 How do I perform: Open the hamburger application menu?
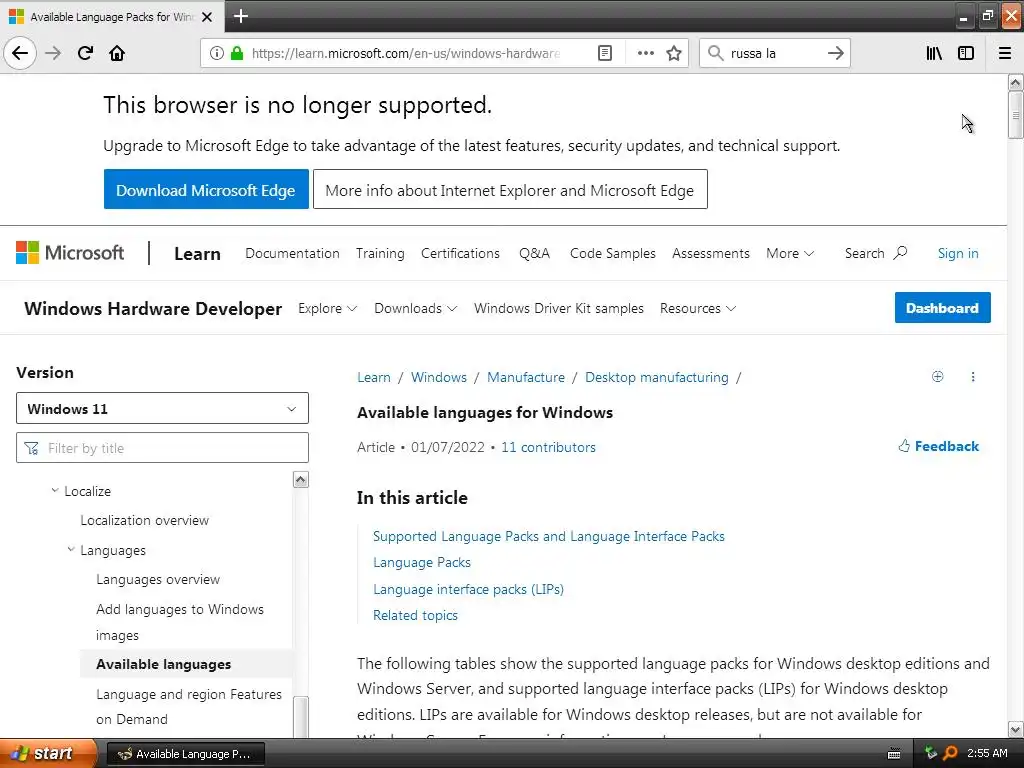coord(1005,53)
